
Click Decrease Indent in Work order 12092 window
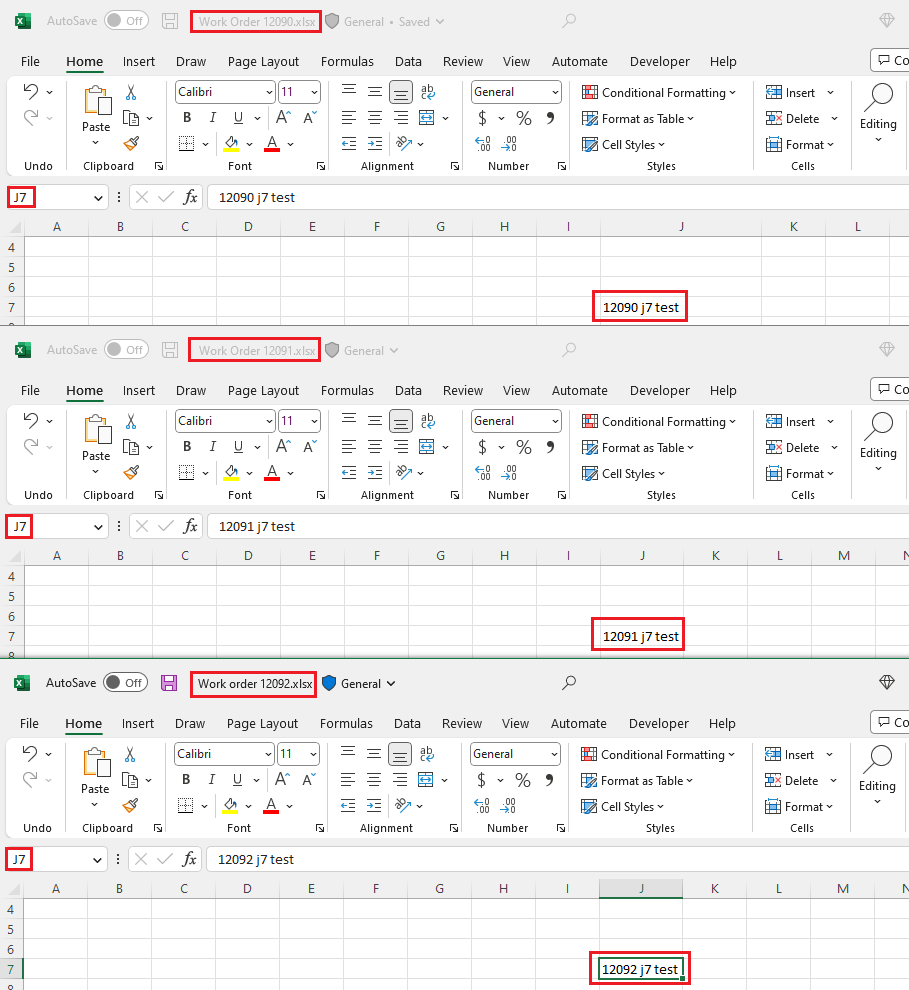(x=348, y=806)
